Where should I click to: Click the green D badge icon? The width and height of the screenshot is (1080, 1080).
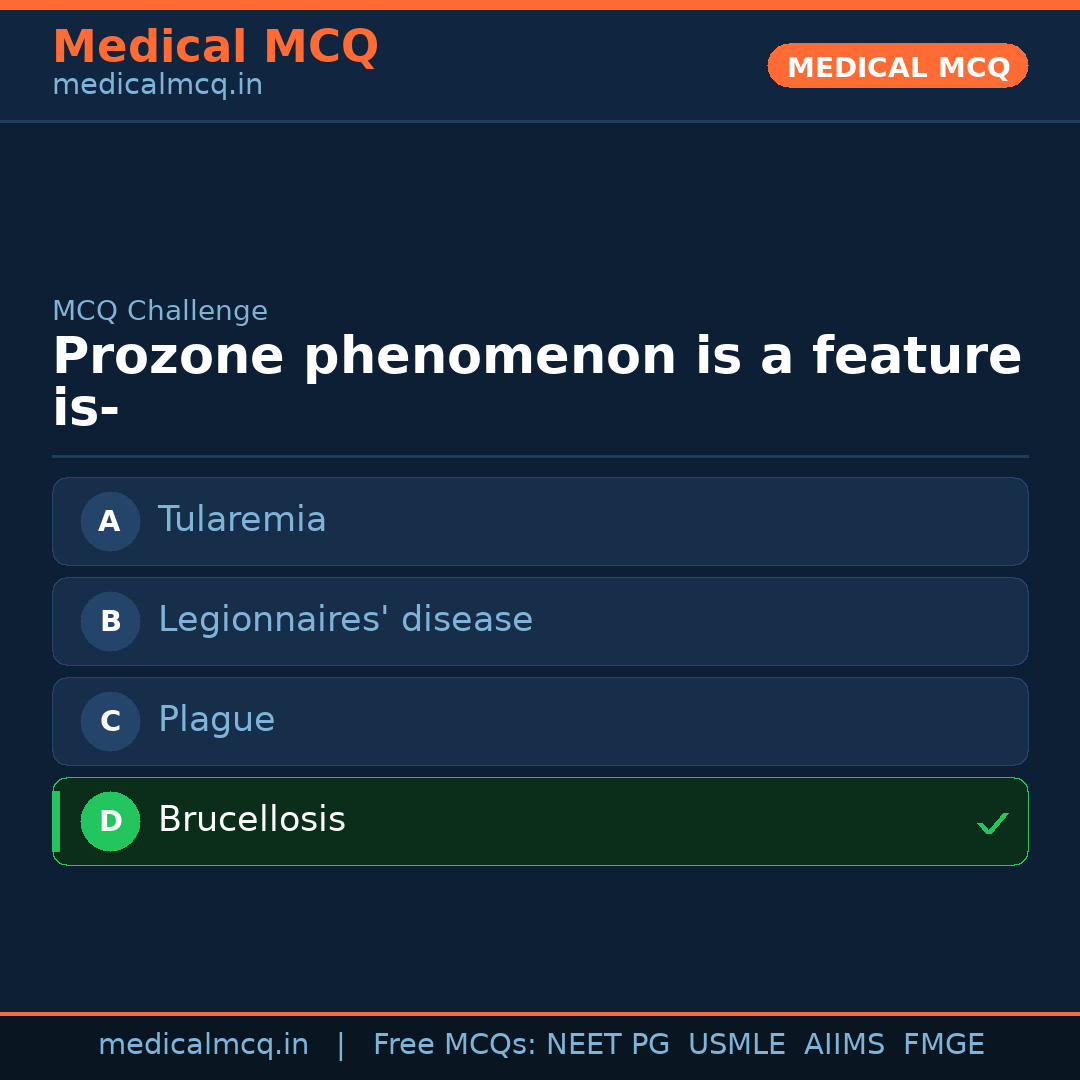click(110, 821)
